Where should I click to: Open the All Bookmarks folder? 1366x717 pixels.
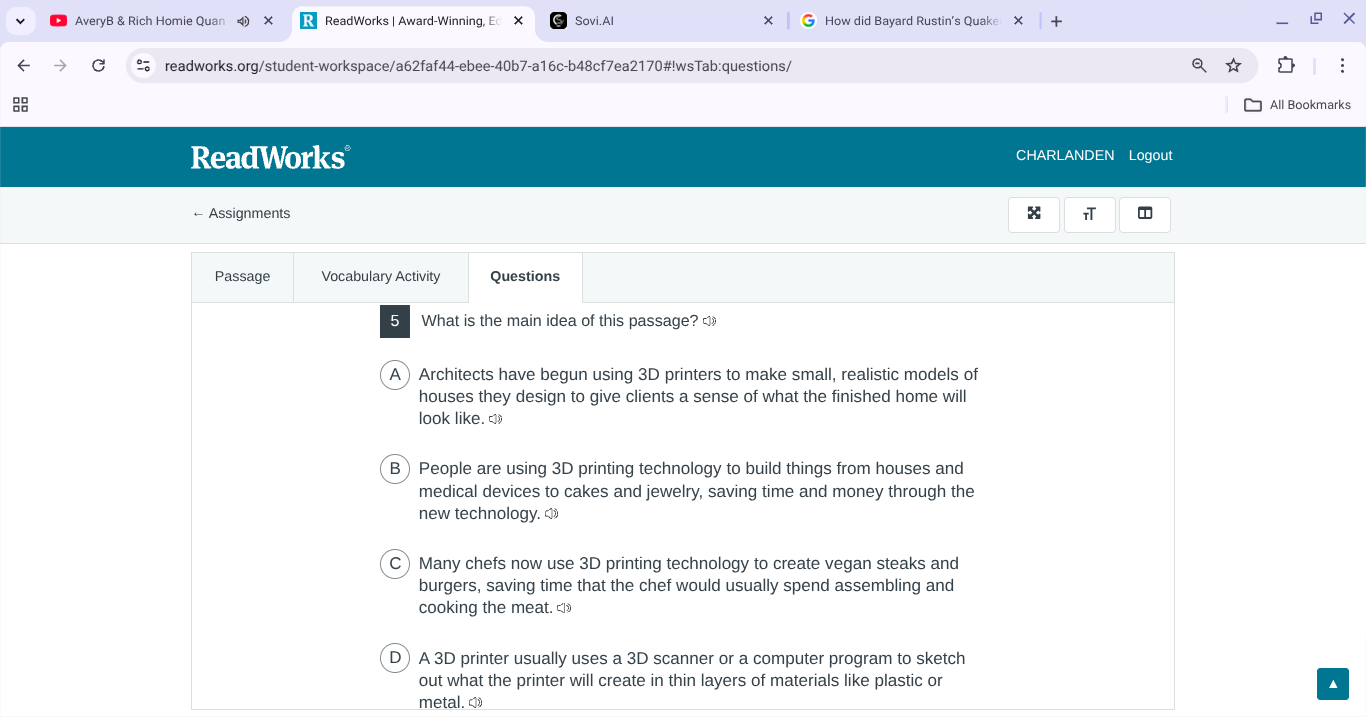pyautogui.click(x=1297, y=105)
